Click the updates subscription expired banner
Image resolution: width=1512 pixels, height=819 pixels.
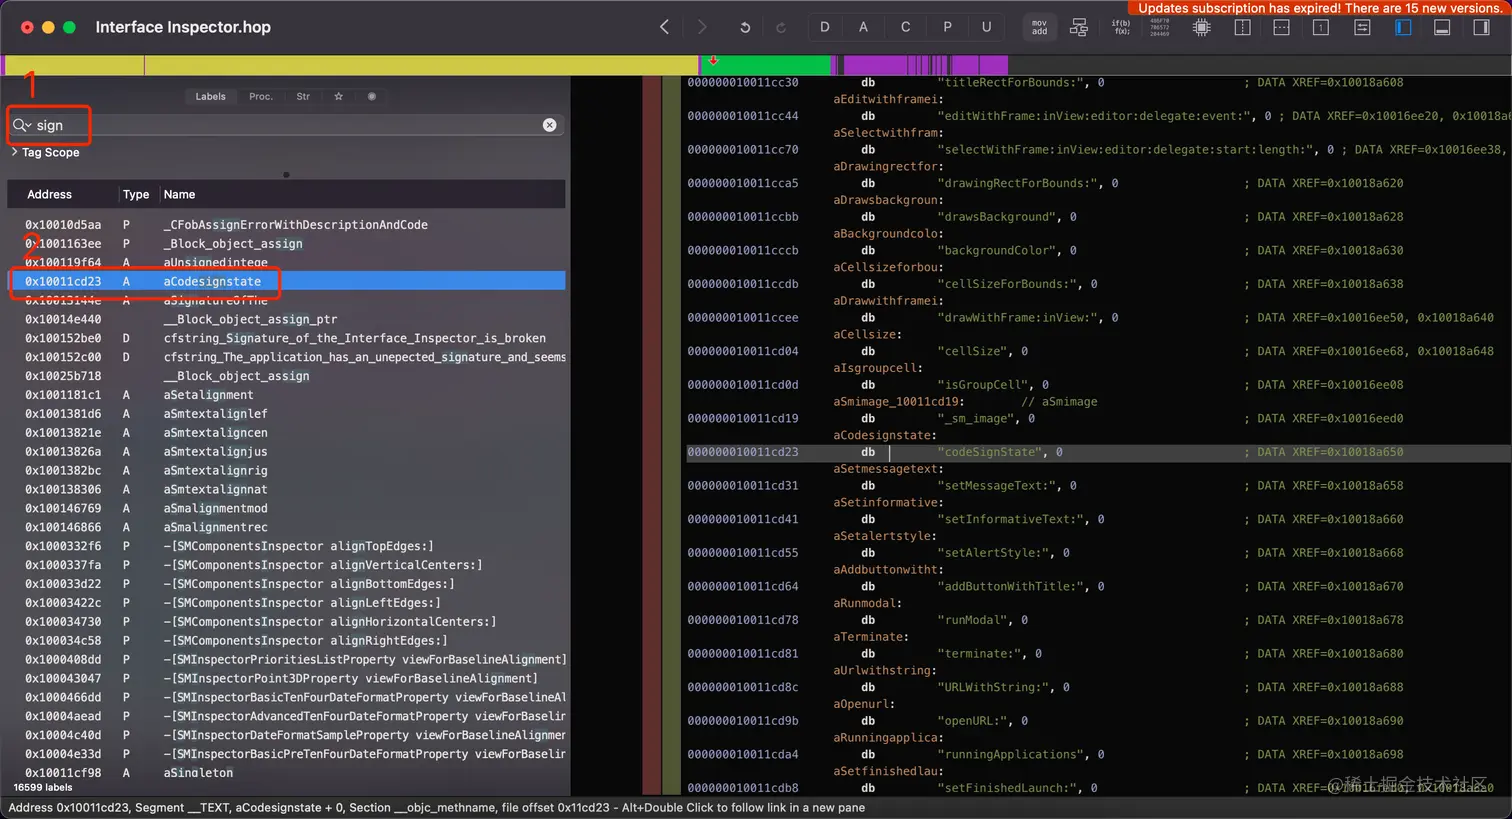1320,8
